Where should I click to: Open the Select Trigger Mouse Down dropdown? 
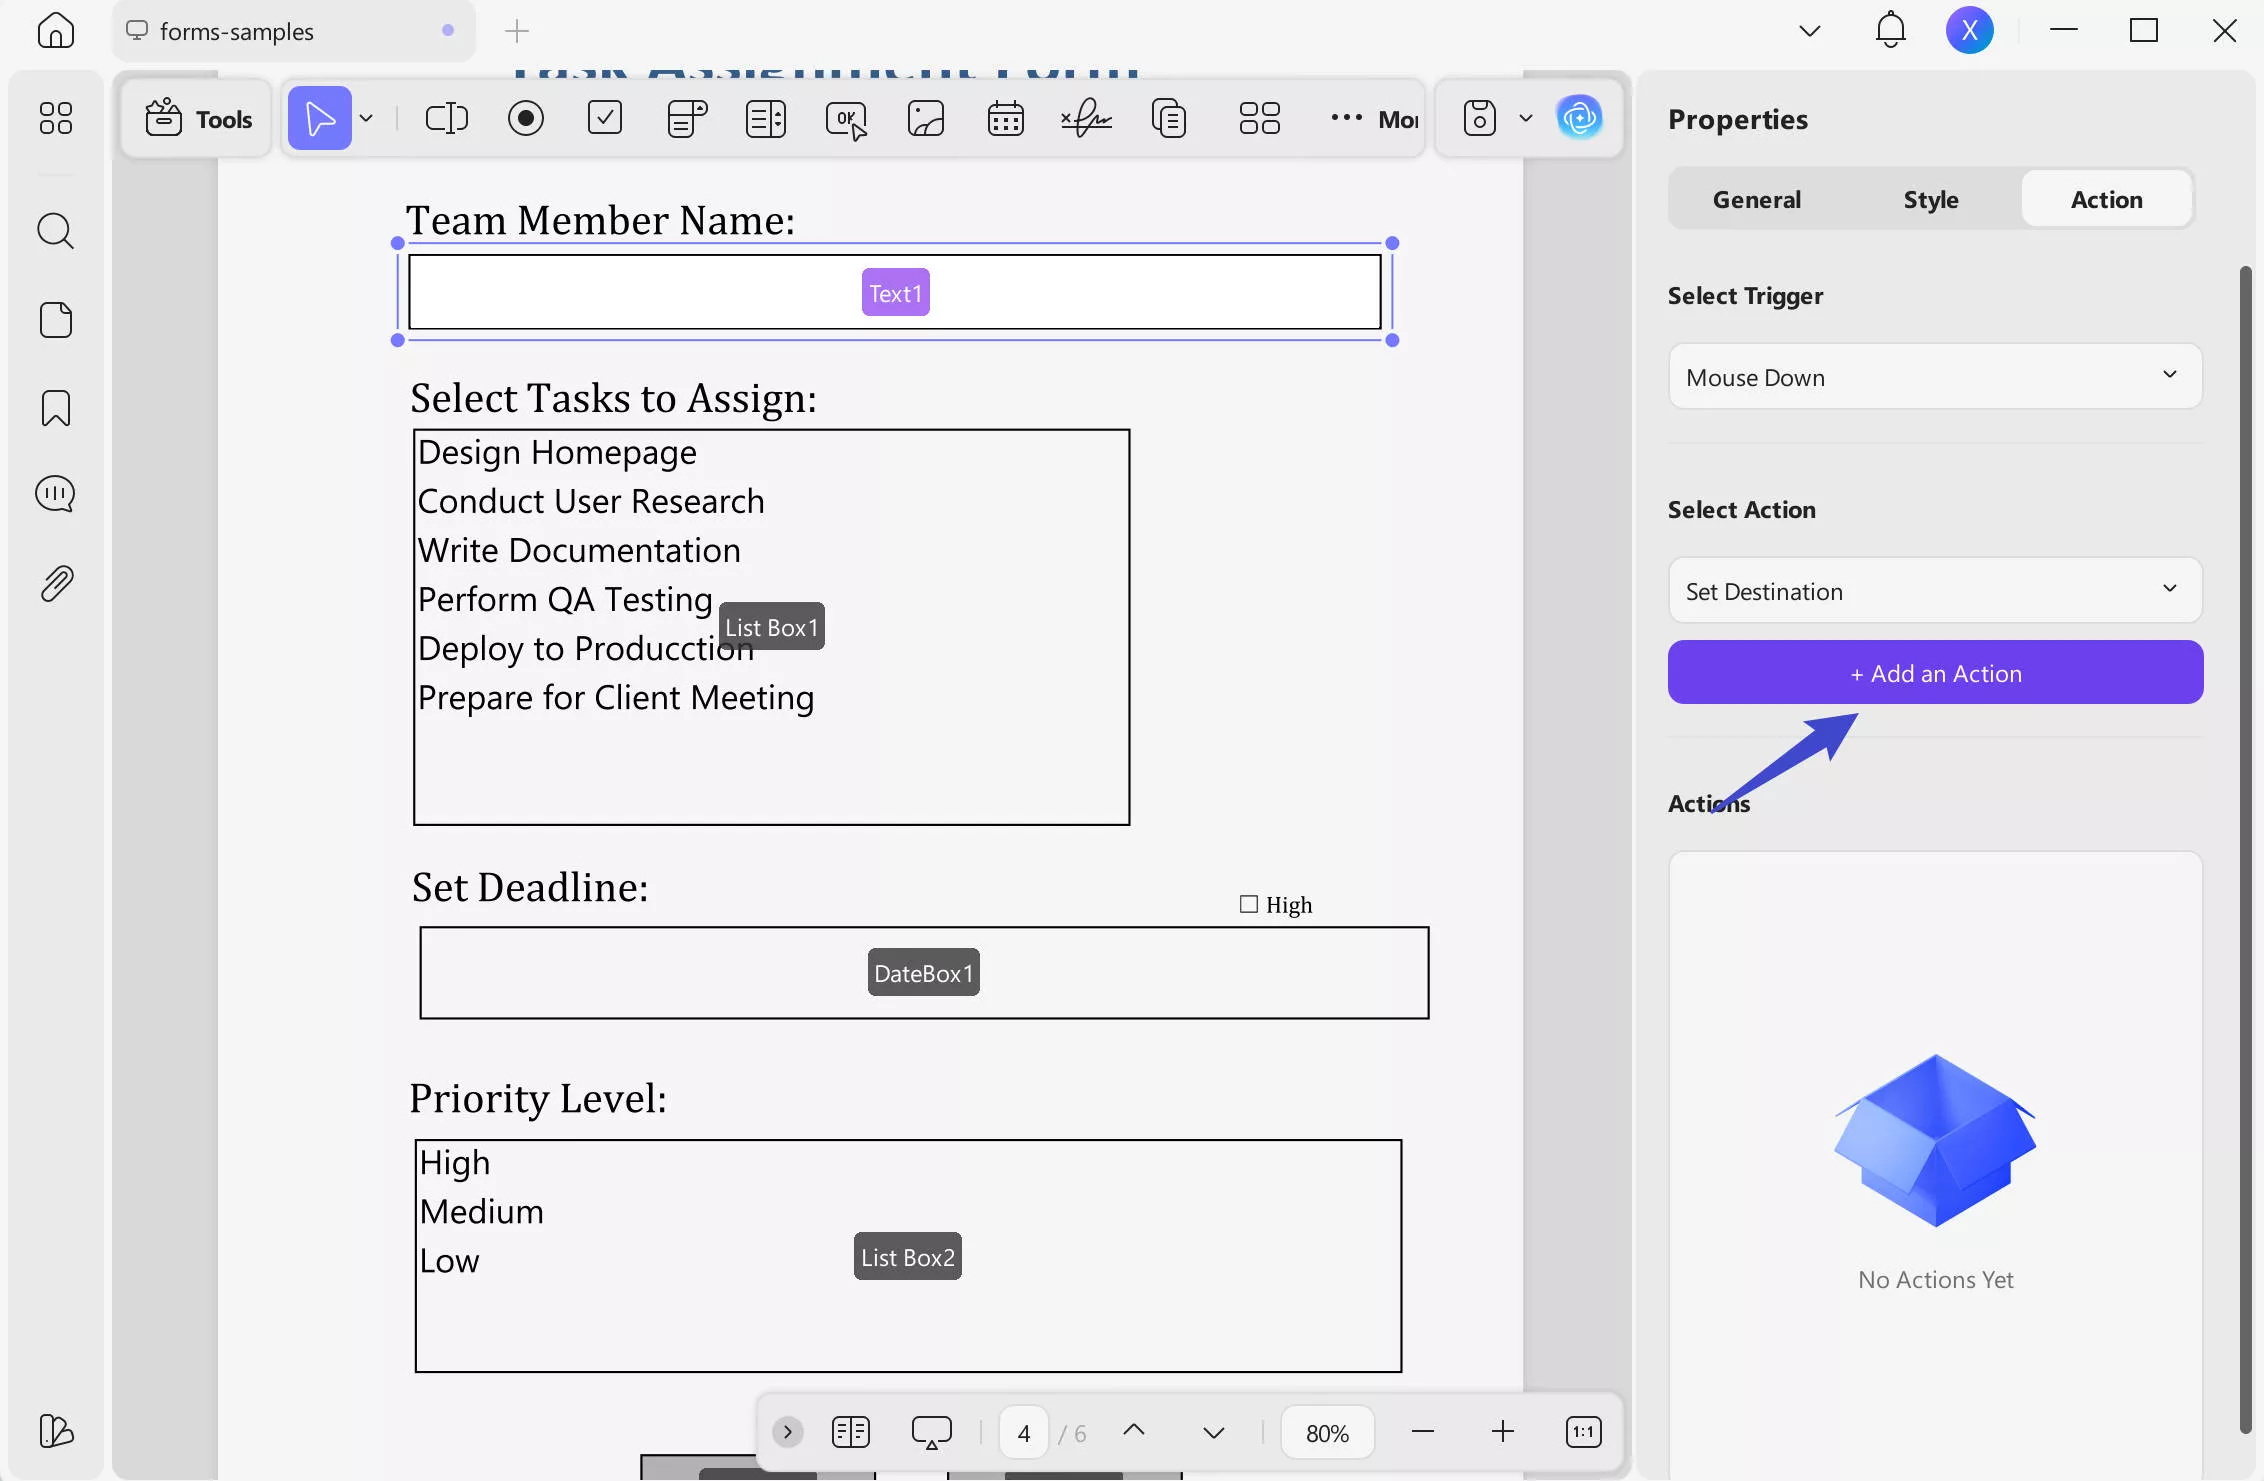1935,376
